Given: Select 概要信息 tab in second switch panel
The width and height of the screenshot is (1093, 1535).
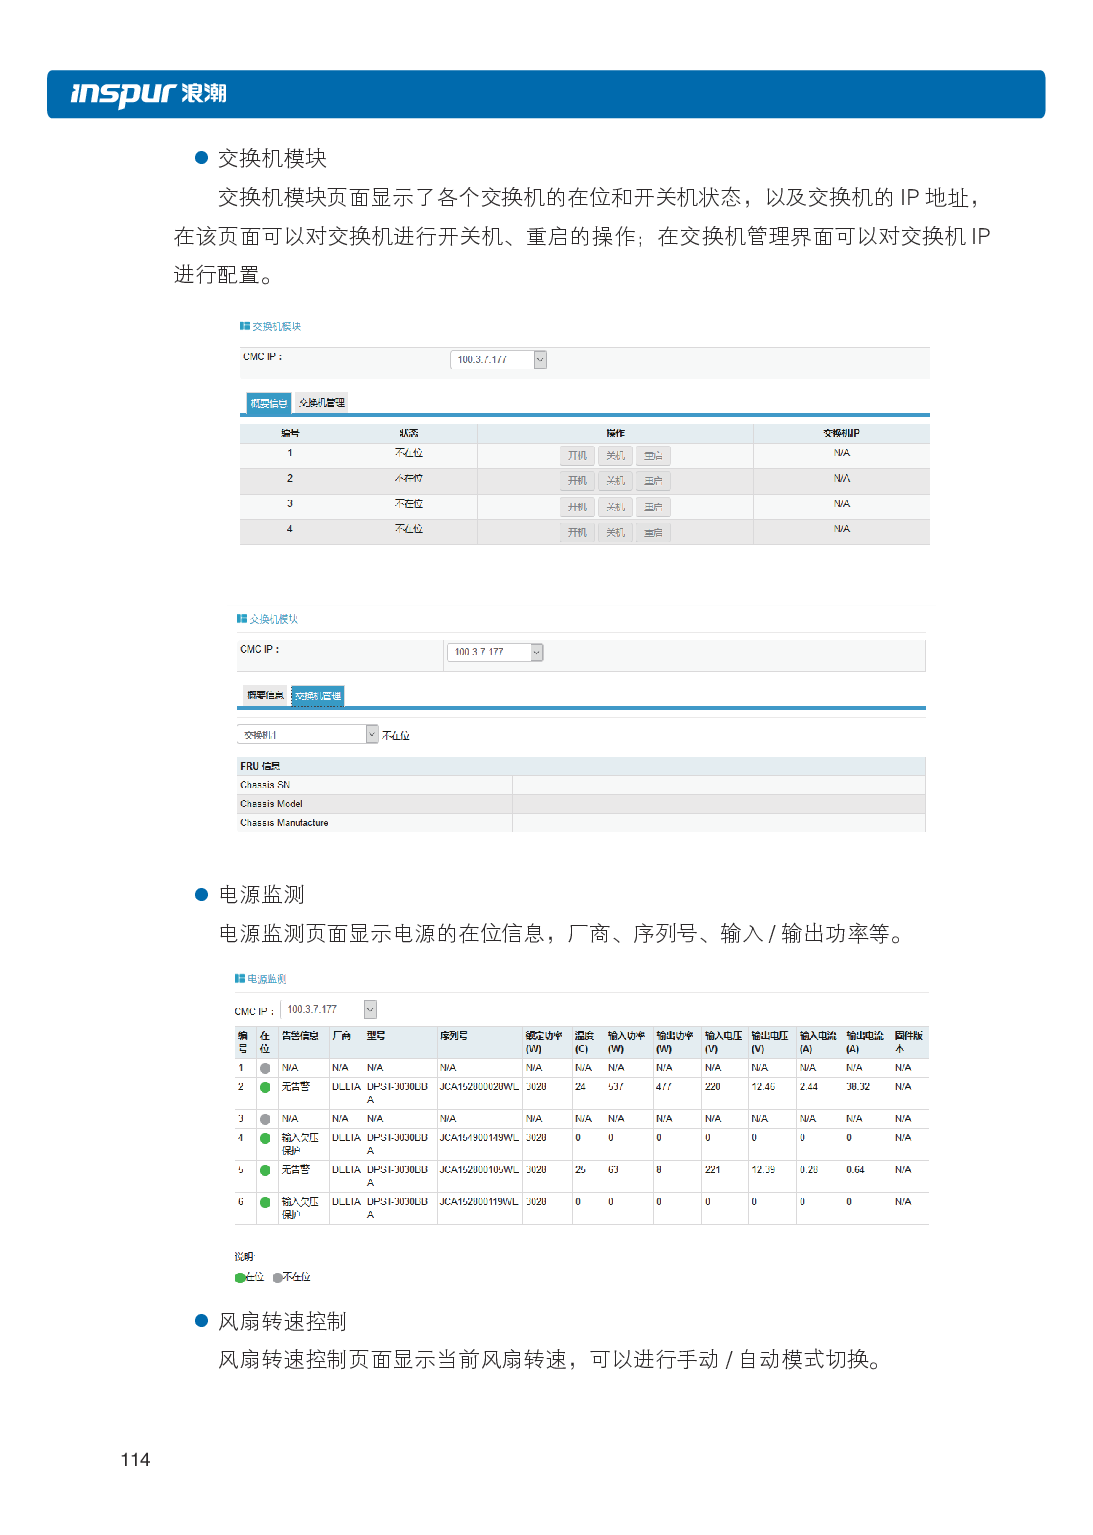Looking at the screenshot, I should (x=265, y=696).
